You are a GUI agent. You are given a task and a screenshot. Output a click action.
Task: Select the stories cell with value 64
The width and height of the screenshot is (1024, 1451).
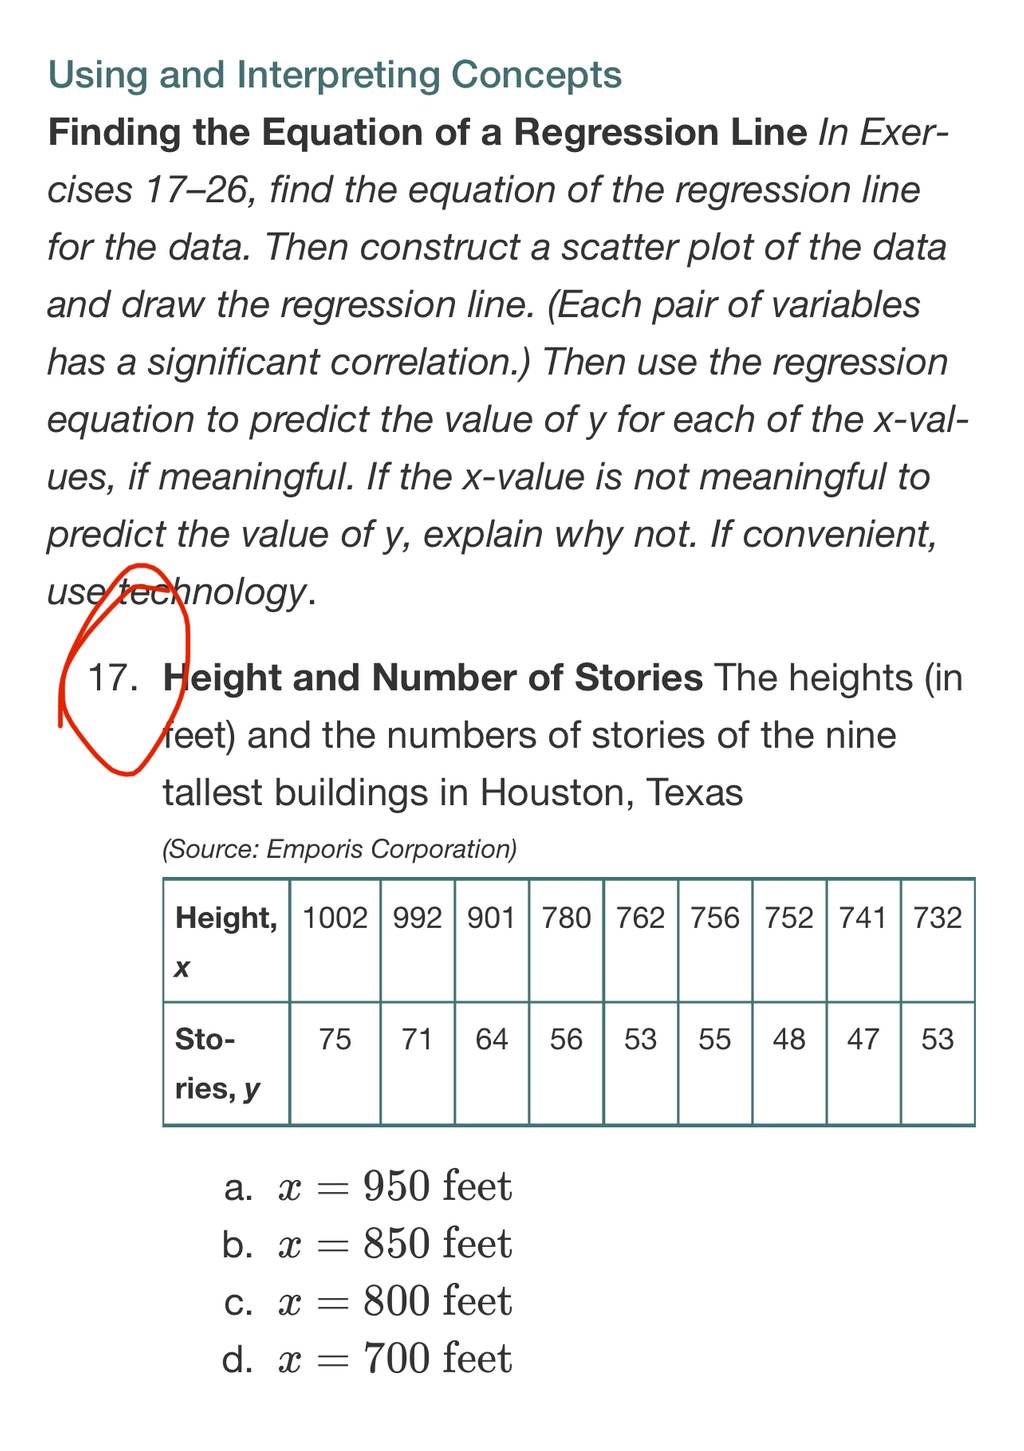pyautogui.click(x=491, y=1063)
